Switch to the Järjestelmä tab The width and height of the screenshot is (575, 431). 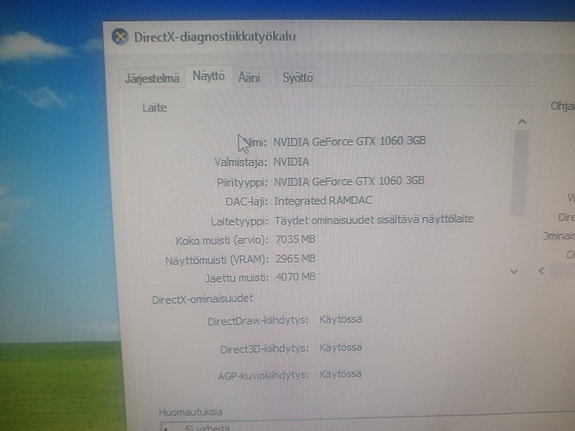(152, 78)
